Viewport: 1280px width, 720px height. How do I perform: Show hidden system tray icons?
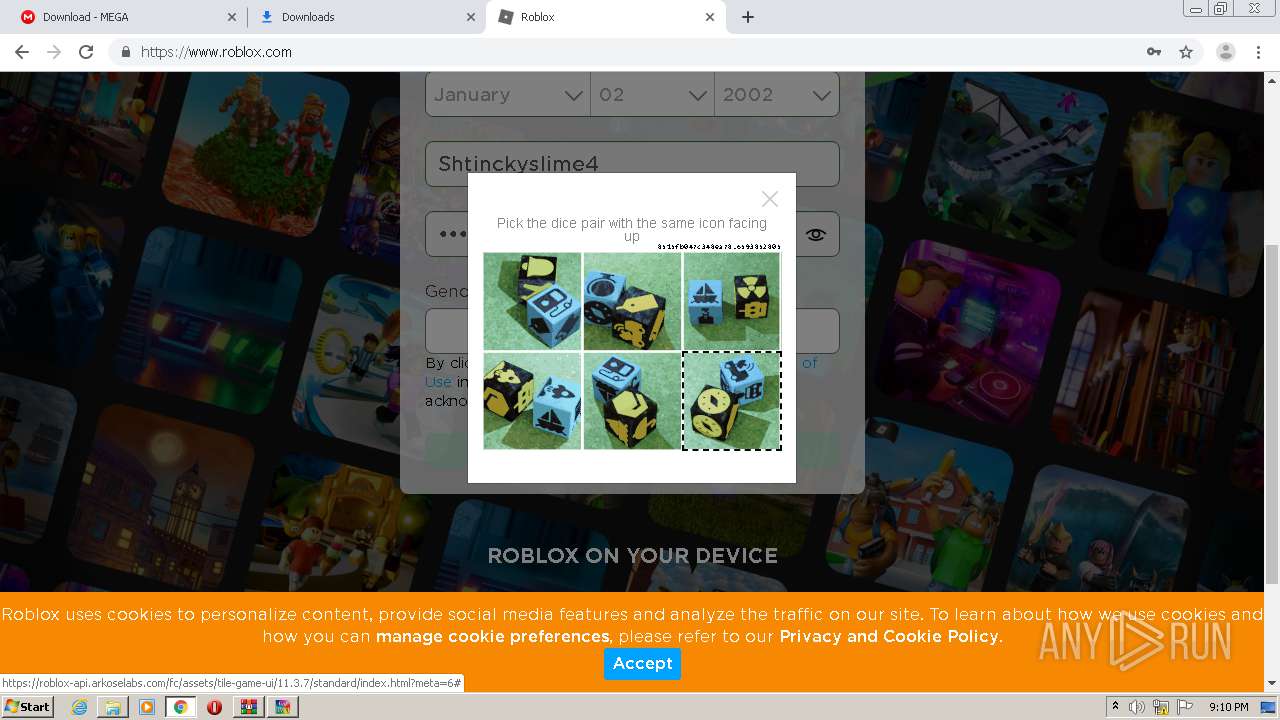1115,707
